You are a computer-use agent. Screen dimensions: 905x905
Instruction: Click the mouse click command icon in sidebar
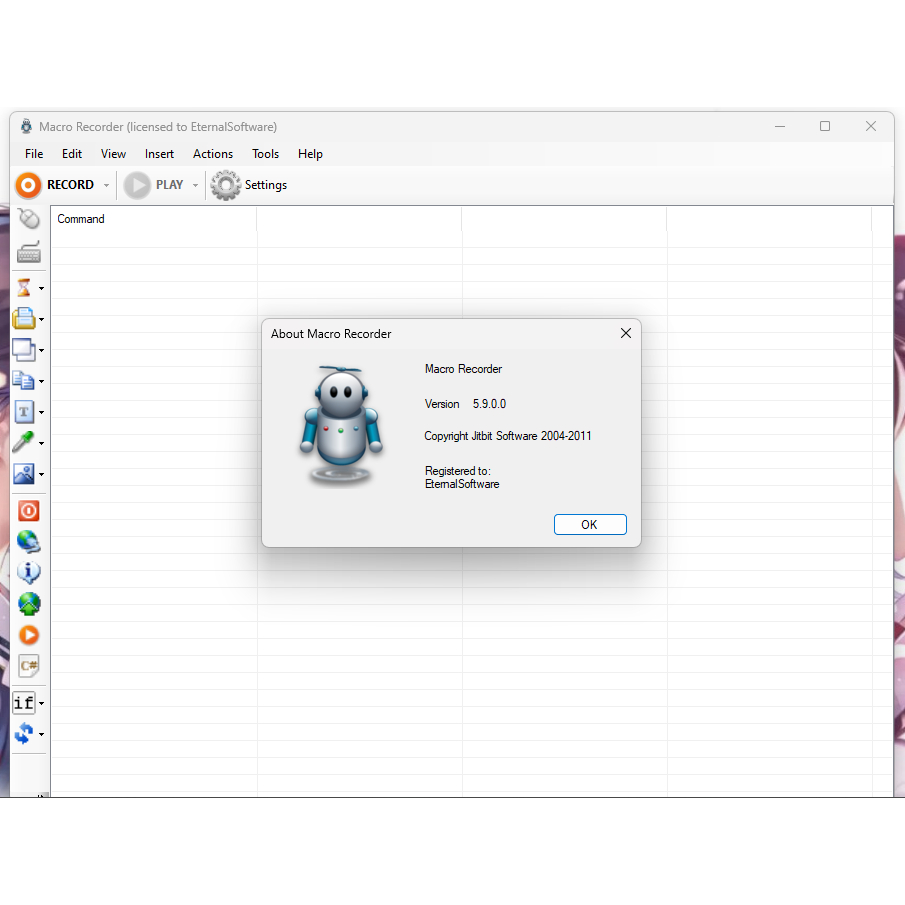point(28,219)
